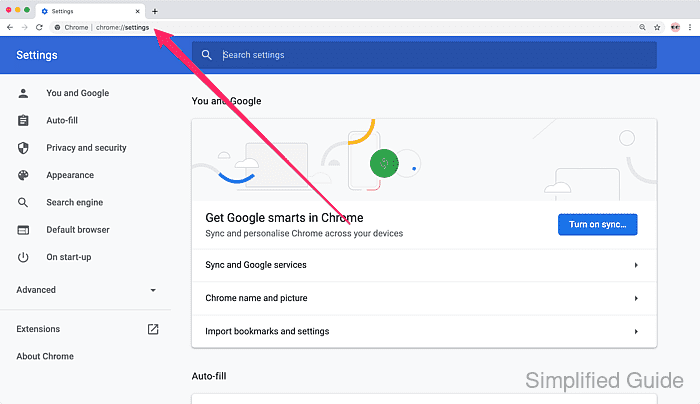Click the Auto-fill clipboard icon
The image size is (700, 404).
[23, 121]
